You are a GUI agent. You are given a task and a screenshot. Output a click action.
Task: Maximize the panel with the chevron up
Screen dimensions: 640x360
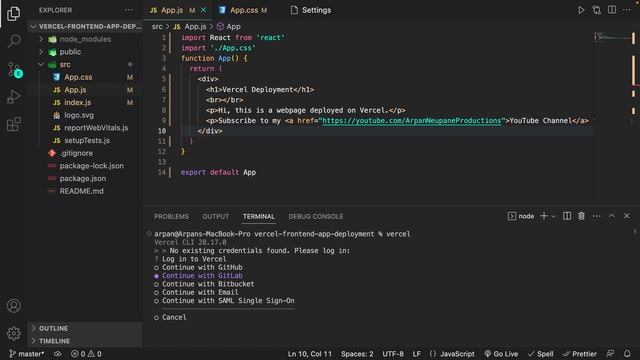611,216
